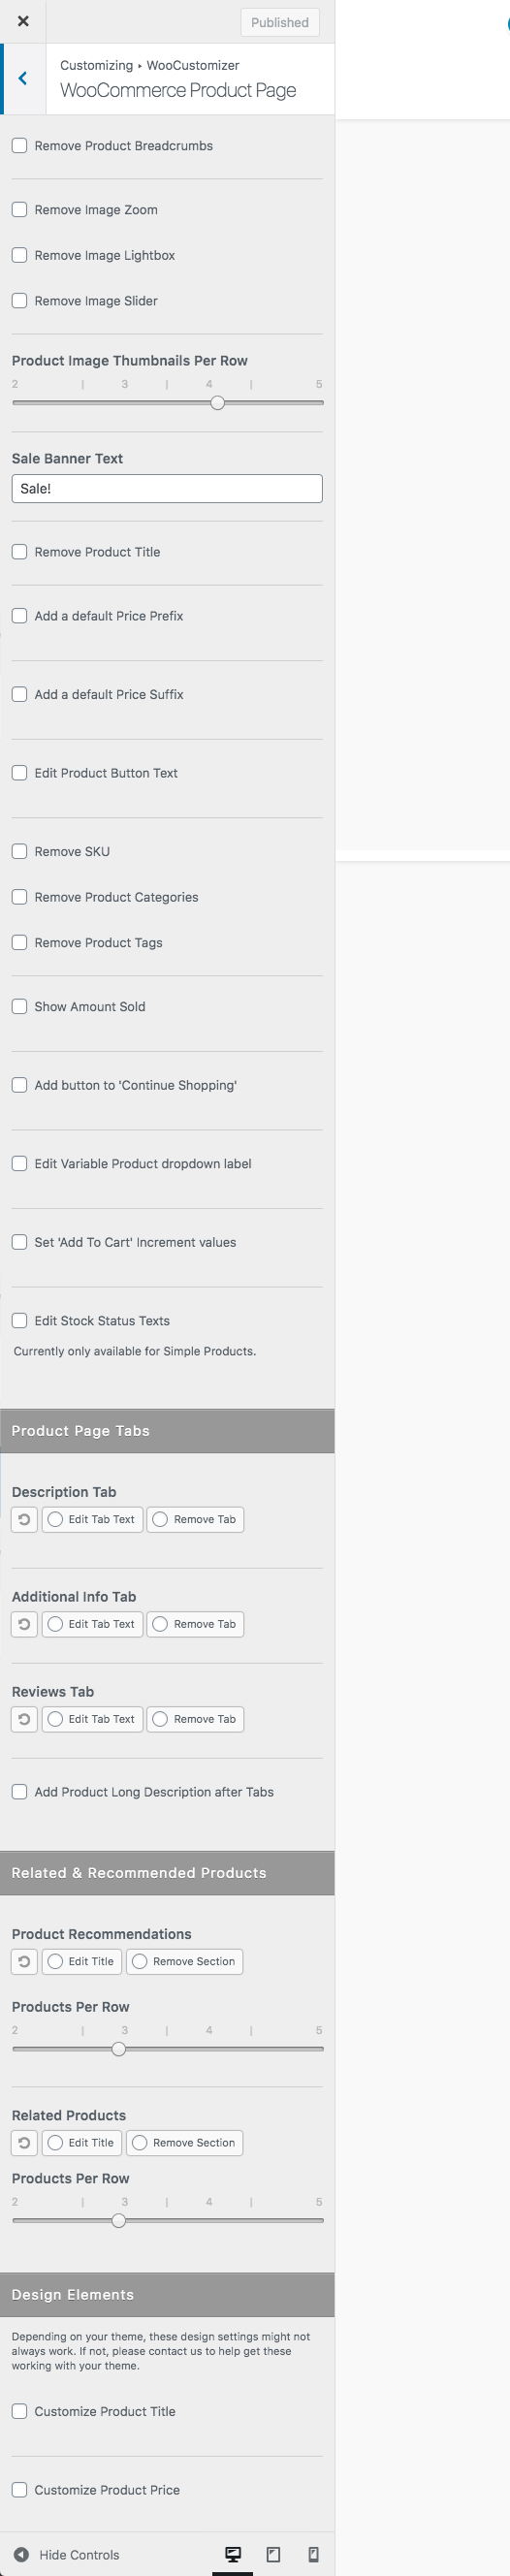Click the Hide Controls label
The width and height of the screenshot is (510, 2576).
79,2555
